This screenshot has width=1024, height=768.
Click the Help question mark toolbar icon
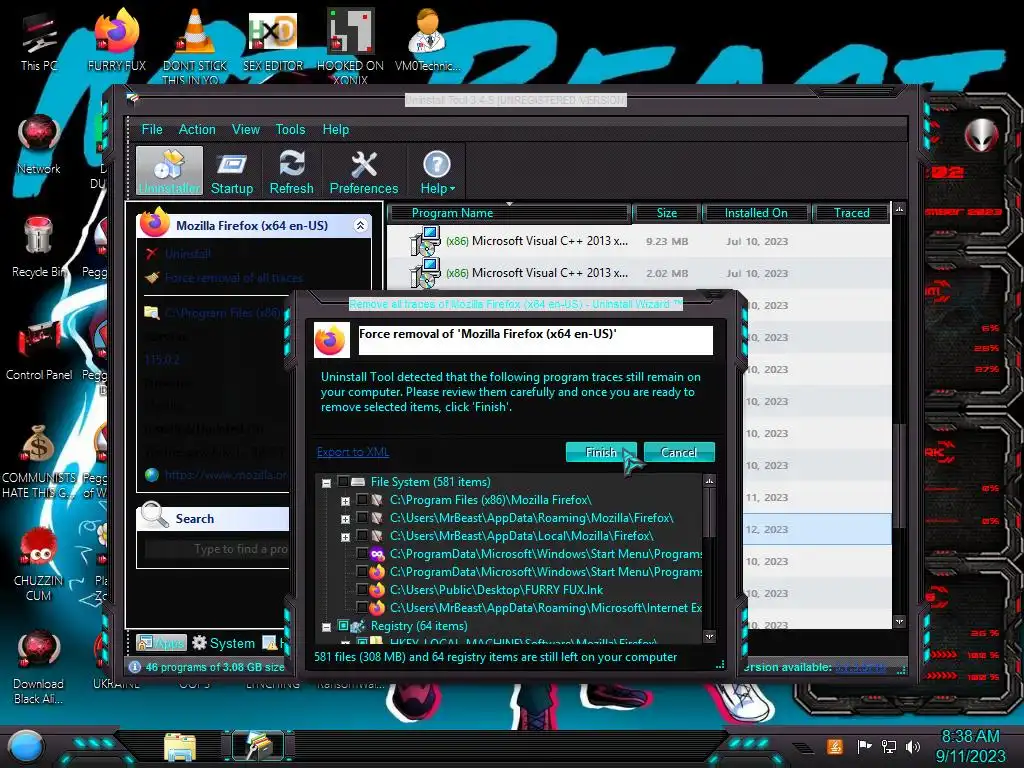click(x=437, y=172)
